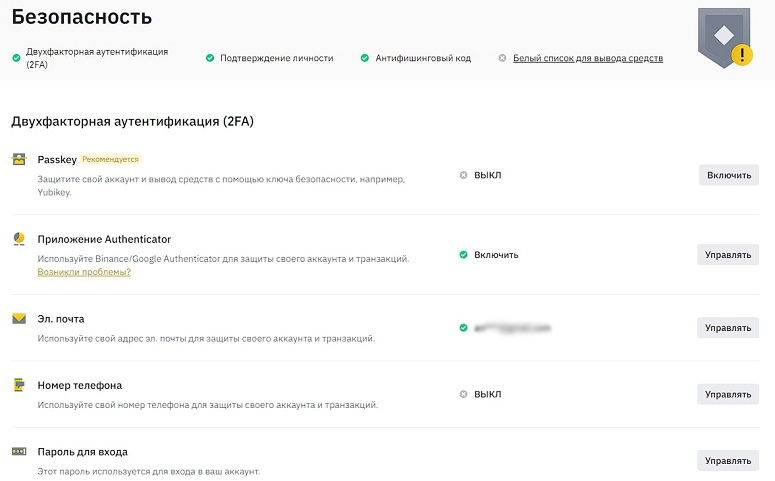Click the Passkey key icon

(19, 159)
